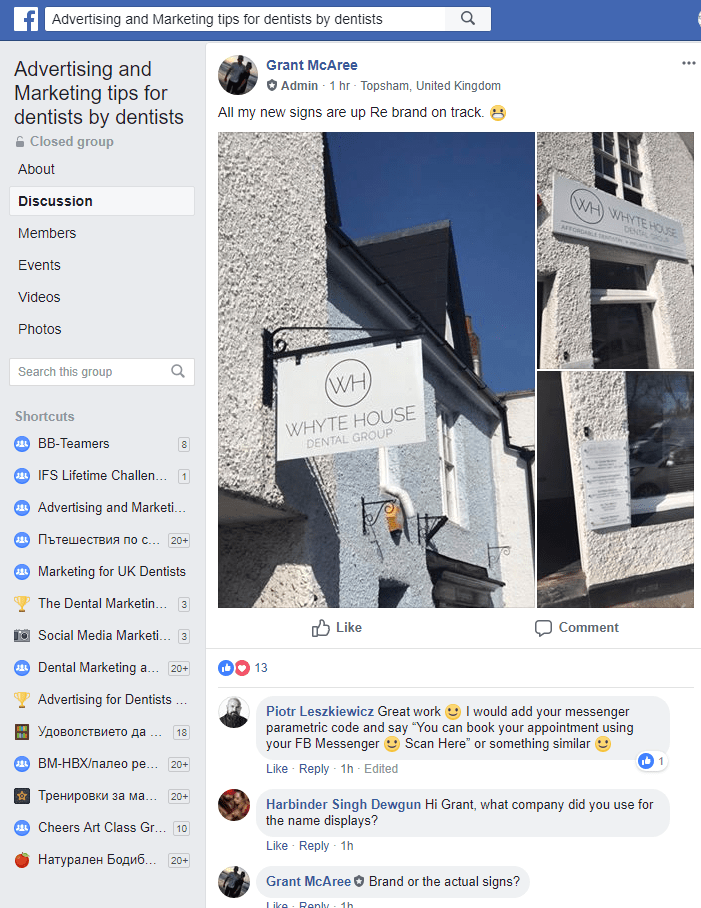Click the Facebook logo icon
This screenshot has height=908, width=701.
pyautogui.click(x=26, y=19)
